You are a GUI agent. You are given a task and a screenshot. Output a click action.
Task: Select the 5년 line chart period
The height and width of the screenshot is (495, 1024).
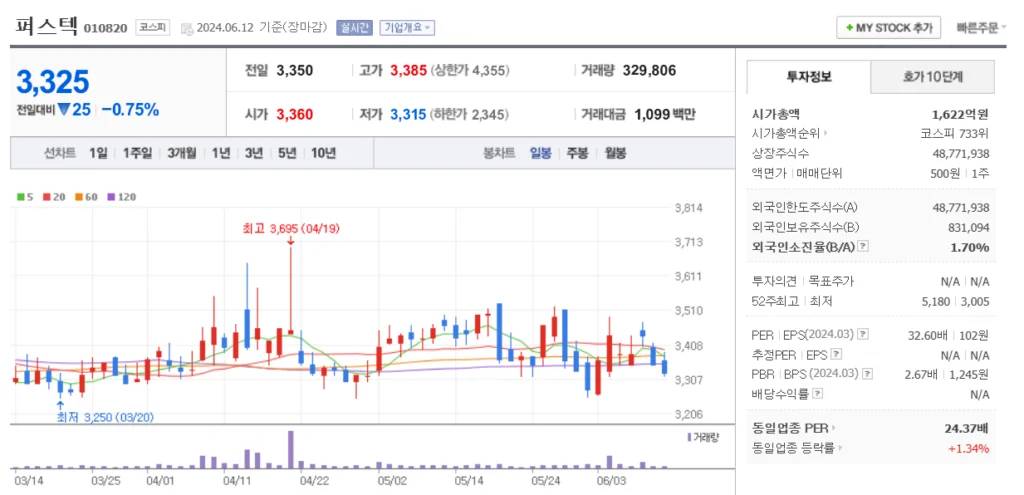[x=287, y=153]
